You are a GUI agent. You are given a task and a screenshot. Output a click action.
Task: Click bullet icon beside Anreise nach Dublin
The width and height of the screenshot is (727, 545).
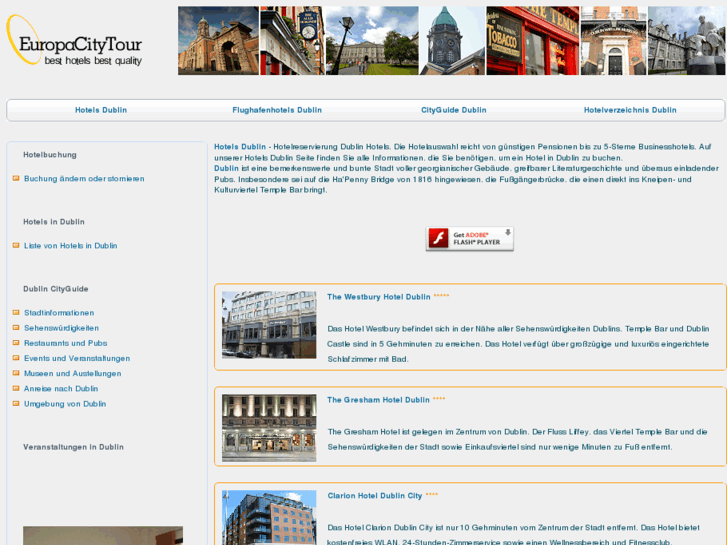click(x=16, y=388)
